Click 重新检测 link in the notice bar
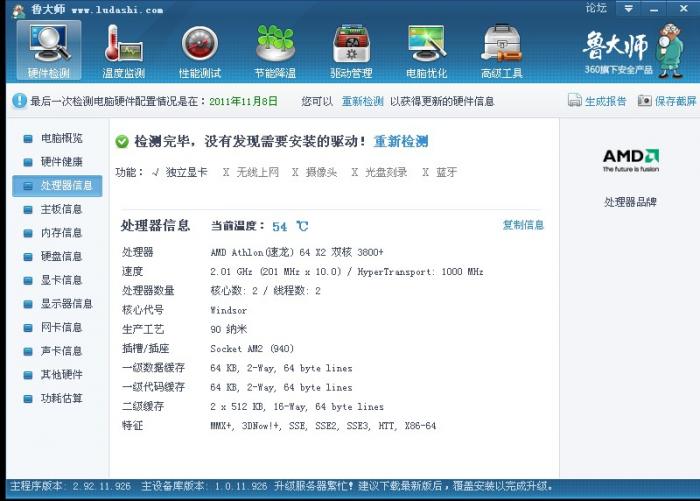The image size is (700, 501). pyautogui.click(x=362, y=101)
